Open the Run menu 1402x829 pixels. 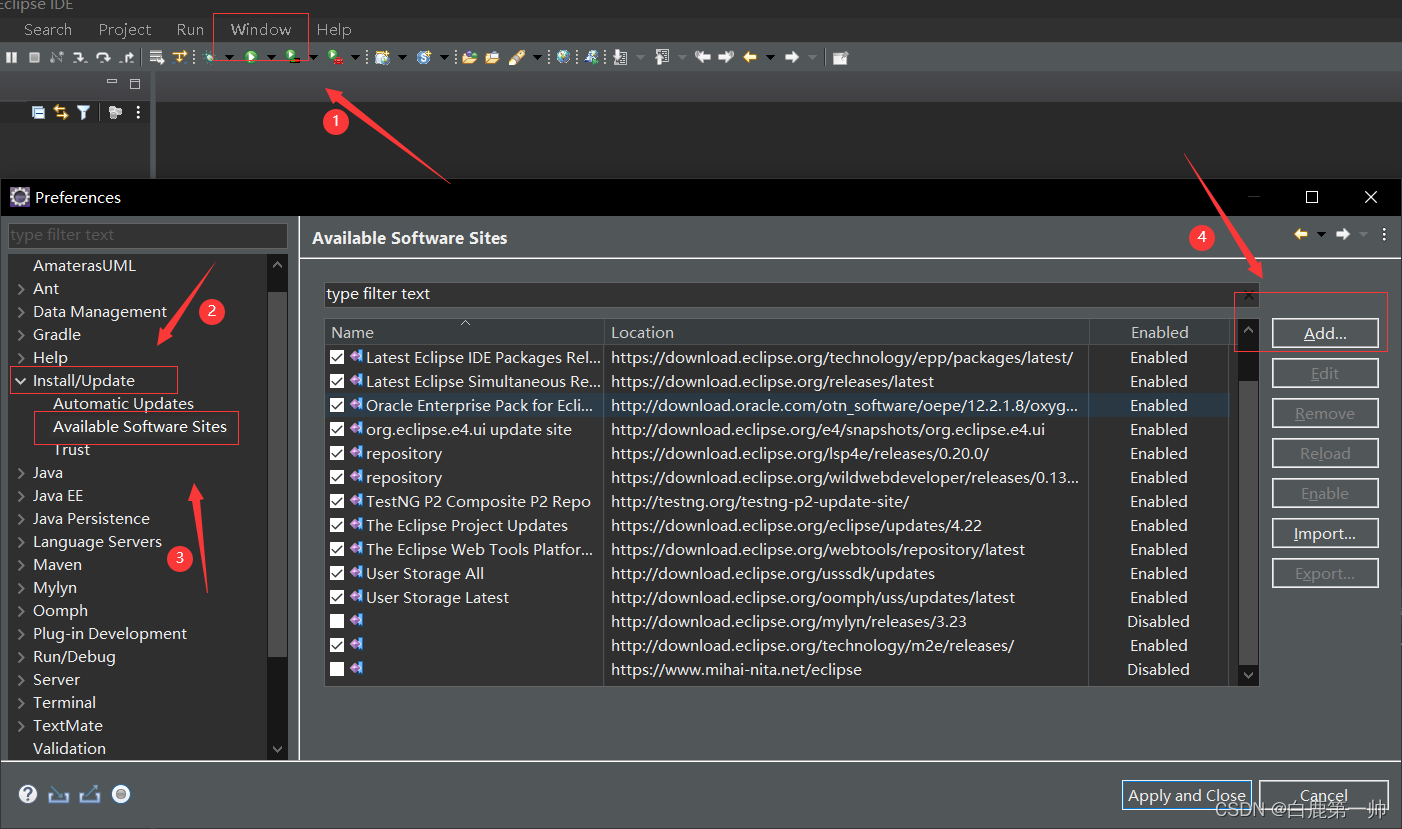(190, 30)
